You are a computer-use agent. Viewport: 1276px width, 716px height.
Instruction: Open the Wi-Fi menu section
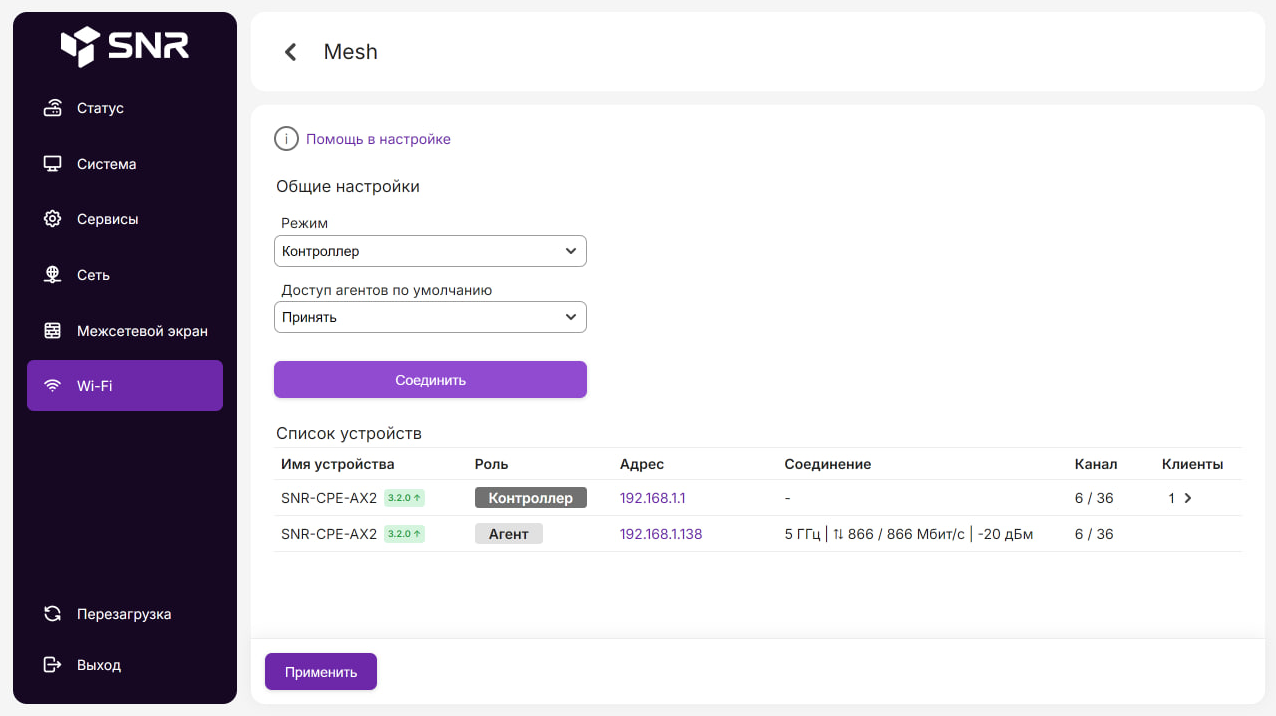click(125, 386)
